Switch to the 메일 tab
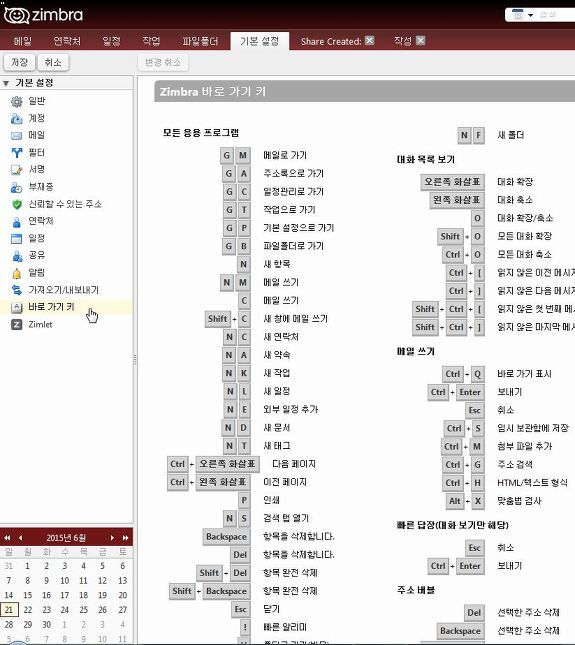The width and height of the screenshot is (575, 645). pos(23,41)
